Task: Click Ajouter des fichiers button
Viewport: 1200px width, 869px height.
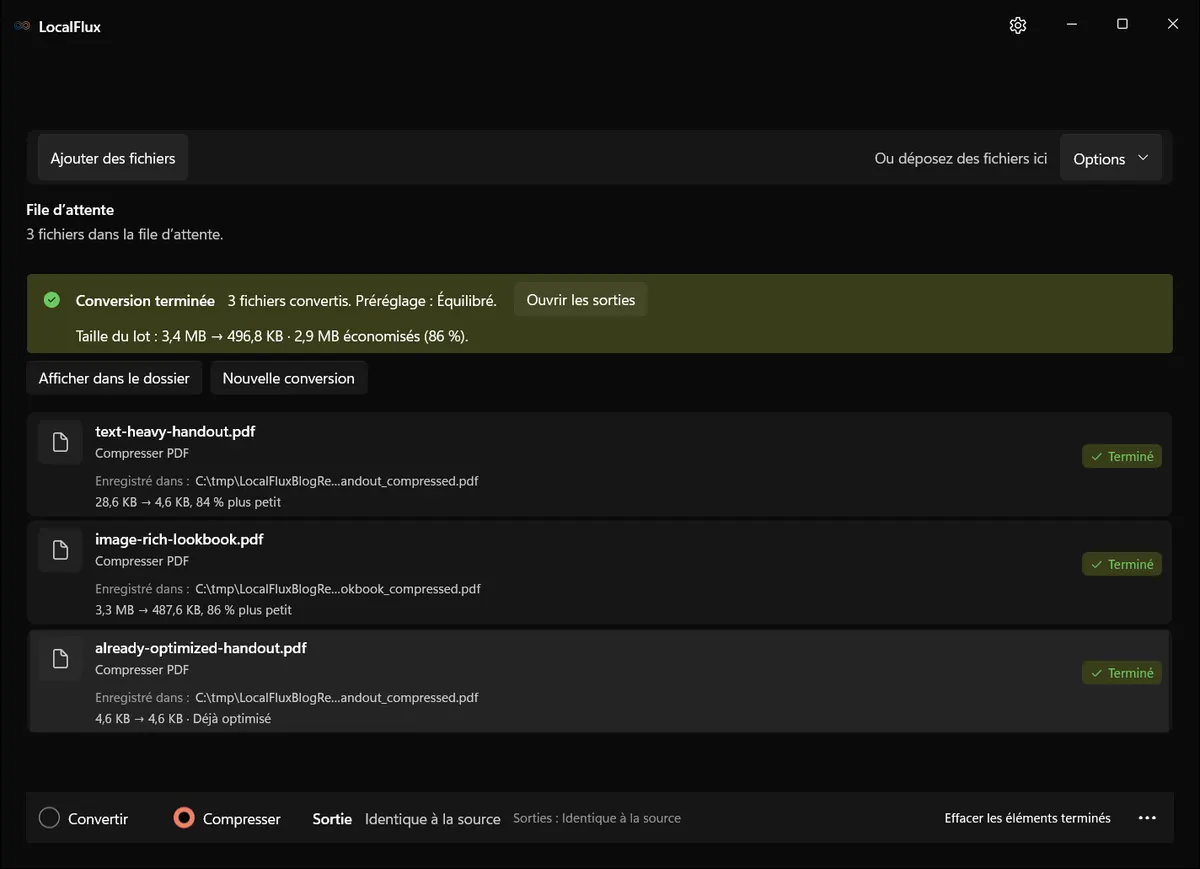Action: coord(113,158)
